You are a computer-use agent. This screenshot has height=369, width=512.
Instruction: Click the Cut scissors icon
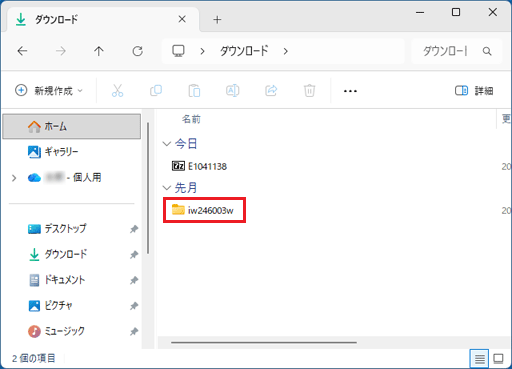click(x=117, y=91)
